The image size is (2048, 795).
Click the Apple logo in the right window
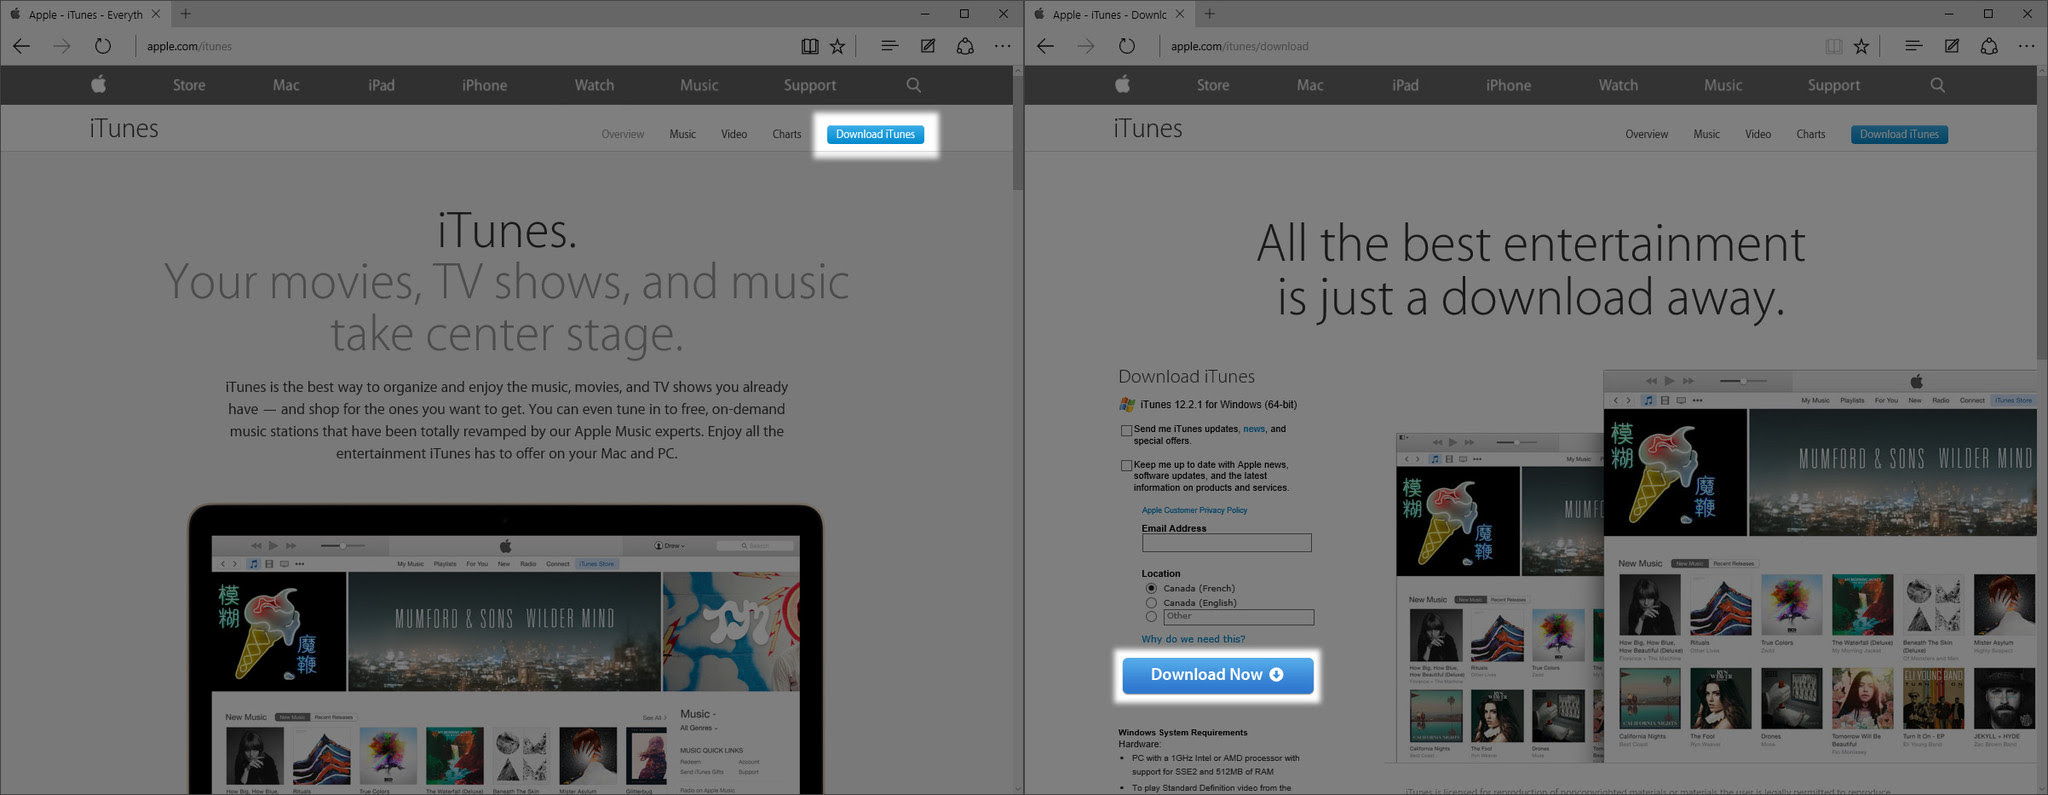[1123, 85]
